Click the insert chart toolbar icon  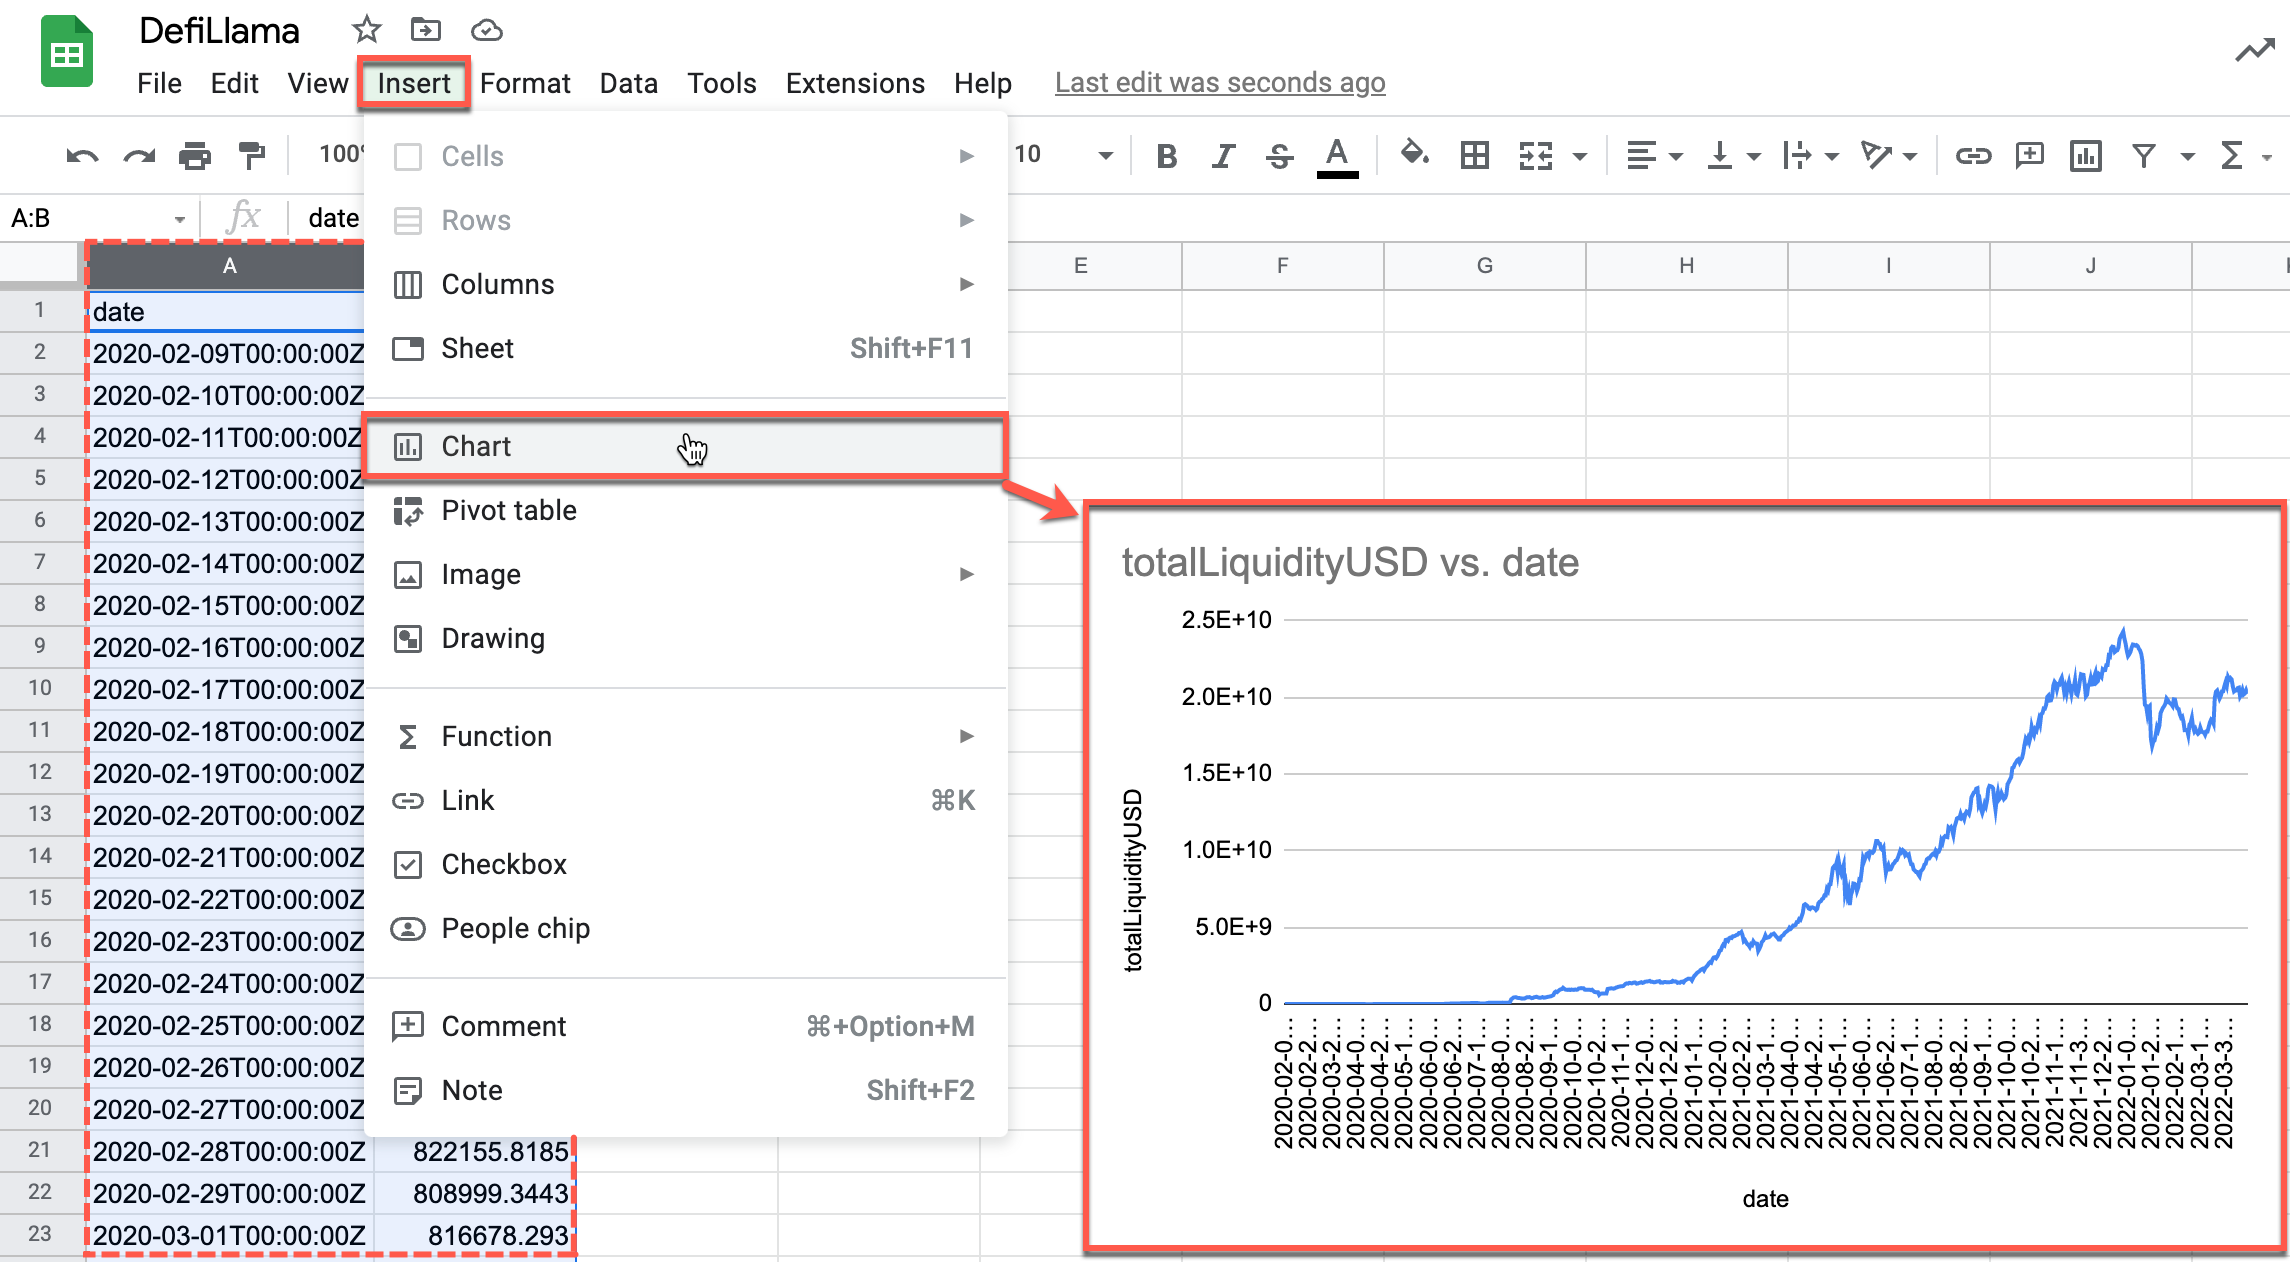point(2086,155)
